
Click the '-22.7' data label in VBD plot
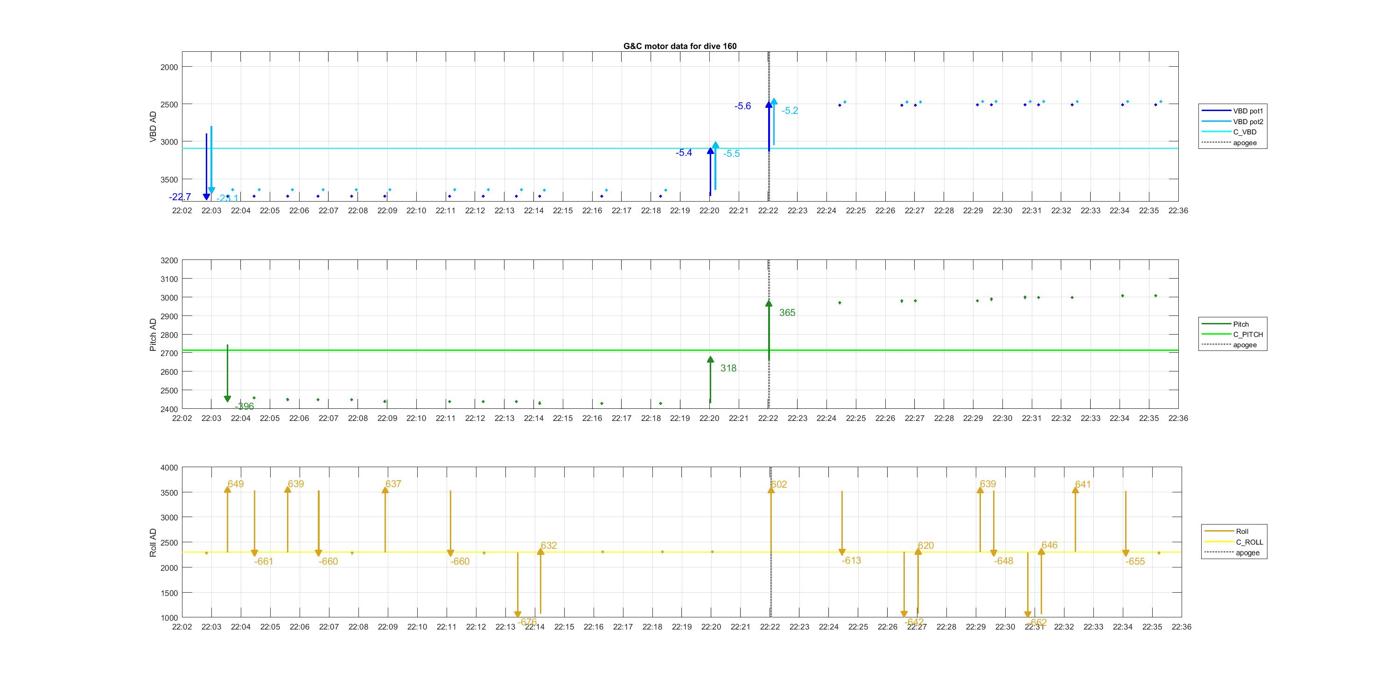(180, 197)
